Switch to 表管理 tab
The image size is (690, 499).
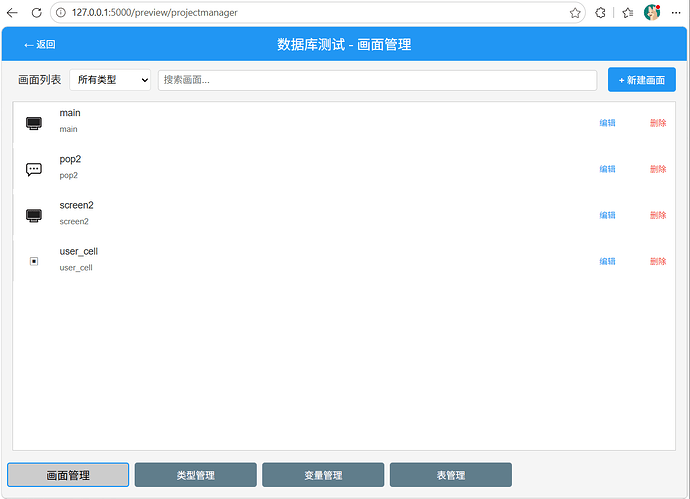pyautogui.click(x=451, y=475)
